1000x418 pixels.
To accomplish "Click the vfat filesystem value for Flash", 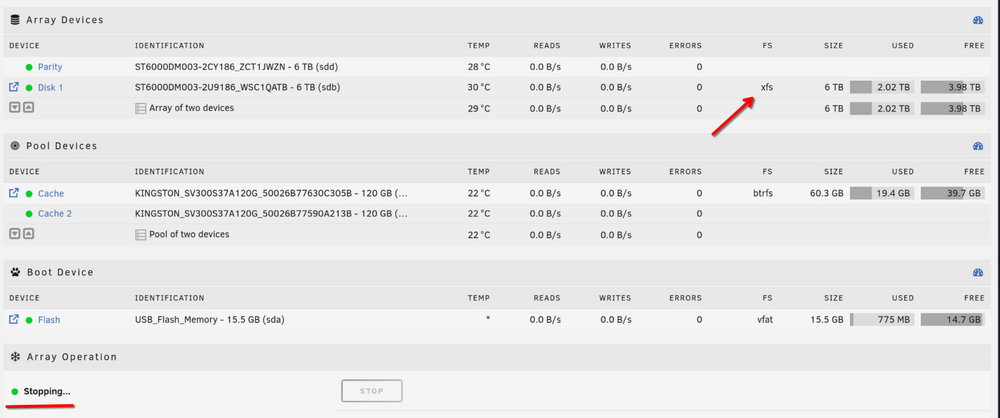I will (x=764, y=320).
